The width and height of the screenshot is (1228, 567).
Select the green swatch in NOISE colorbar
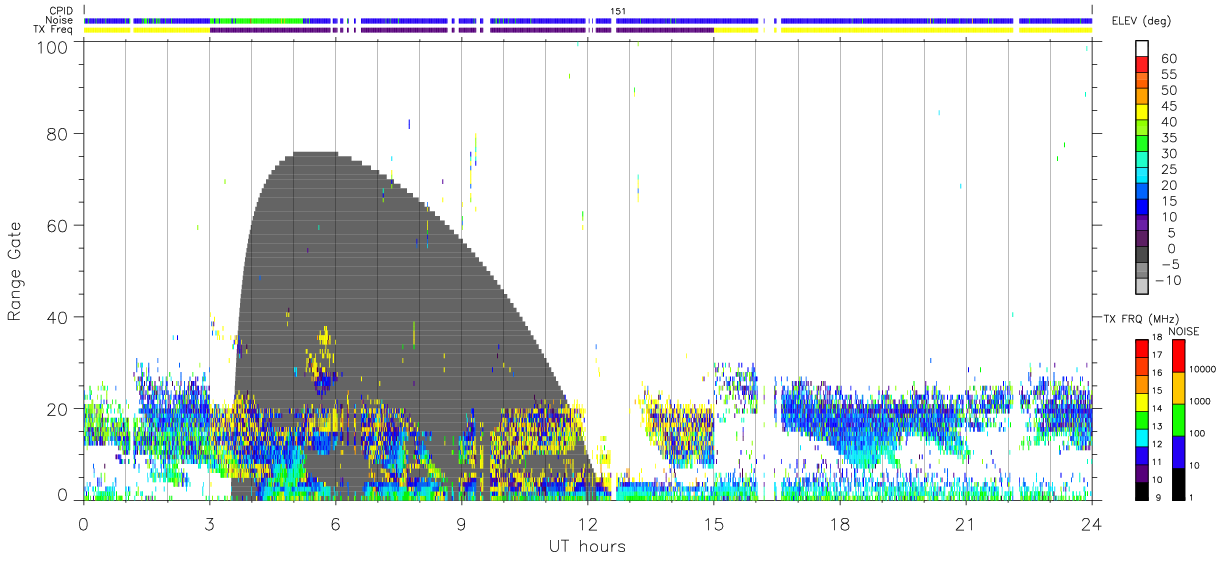click(1178, 420)
